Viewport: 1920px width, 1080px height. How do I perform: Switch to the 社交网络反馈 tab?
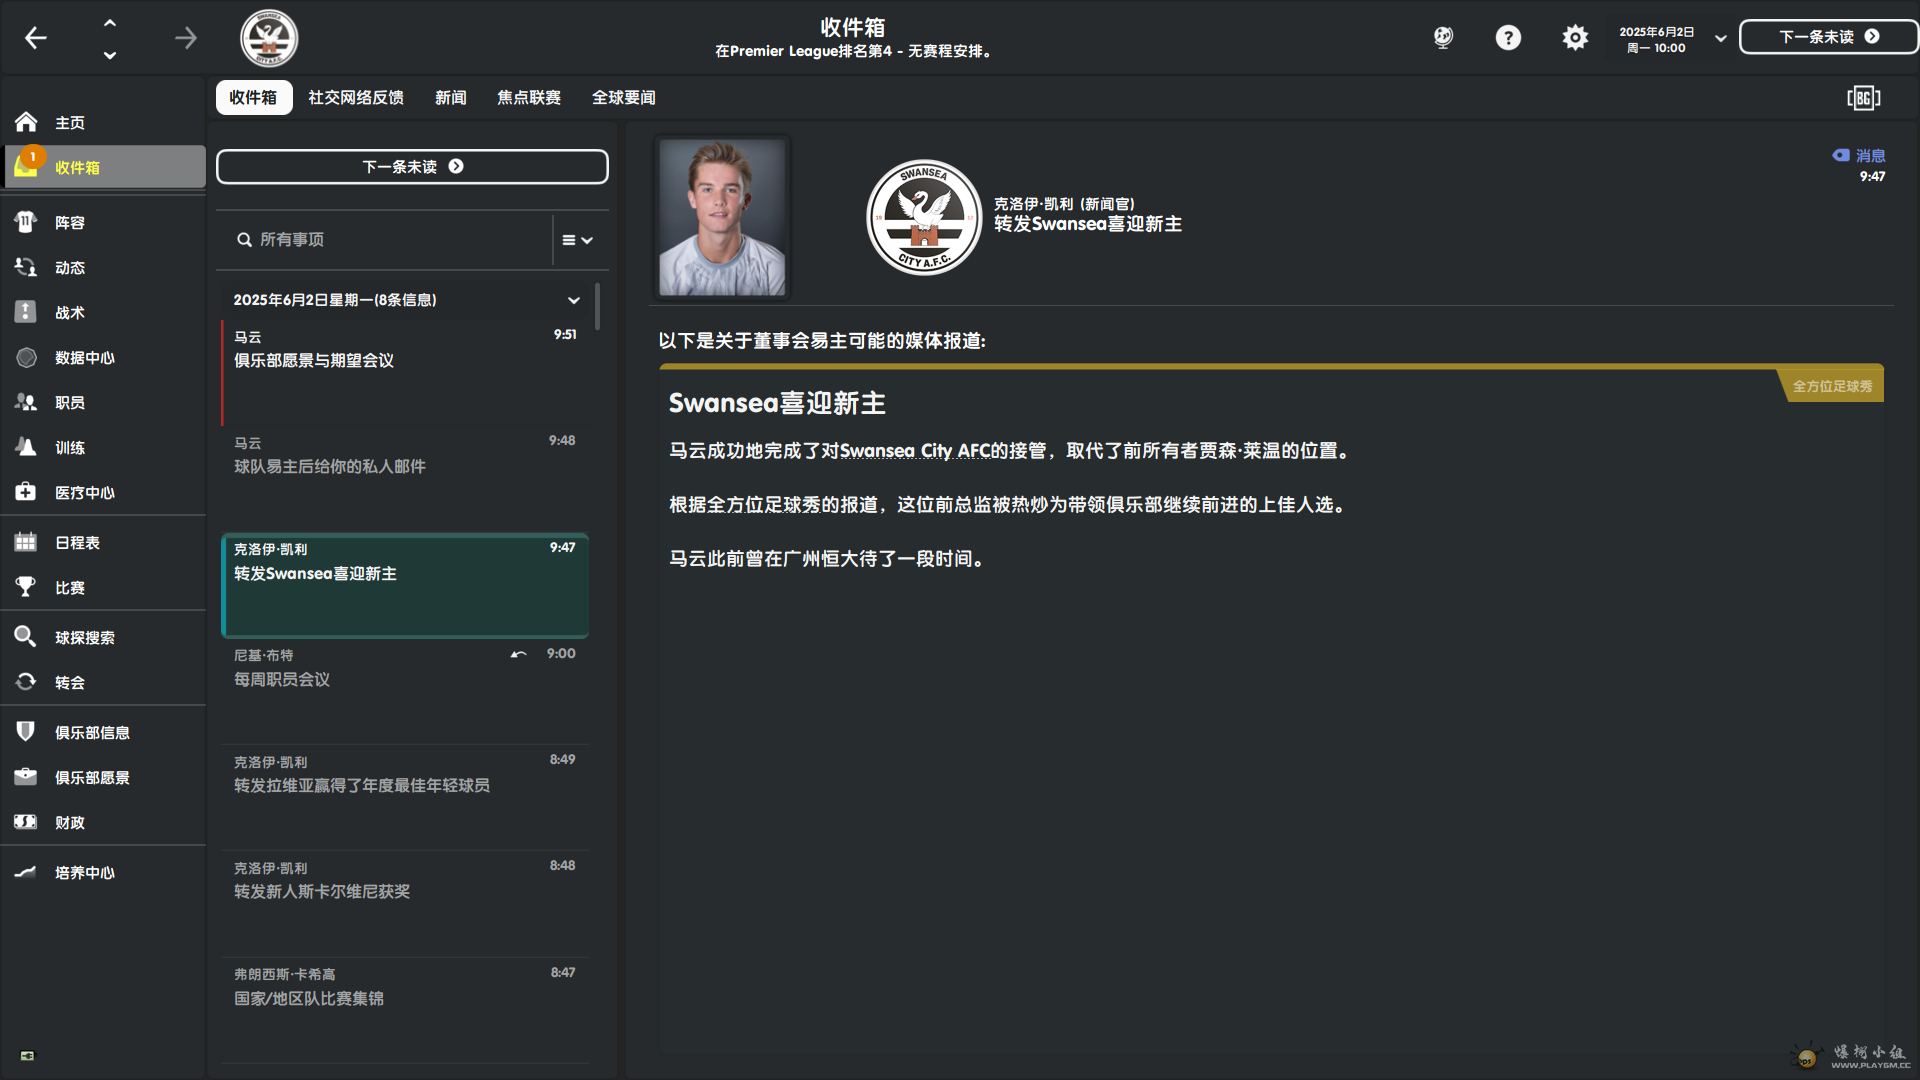[356, 97]
